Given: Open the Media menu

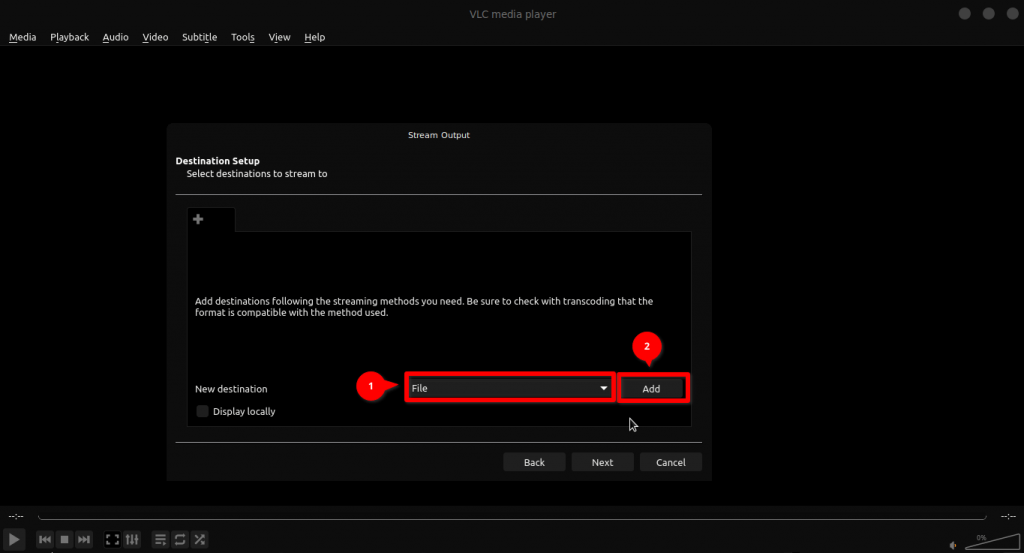Looking at the screenshot, I should (x=22, y=37).
